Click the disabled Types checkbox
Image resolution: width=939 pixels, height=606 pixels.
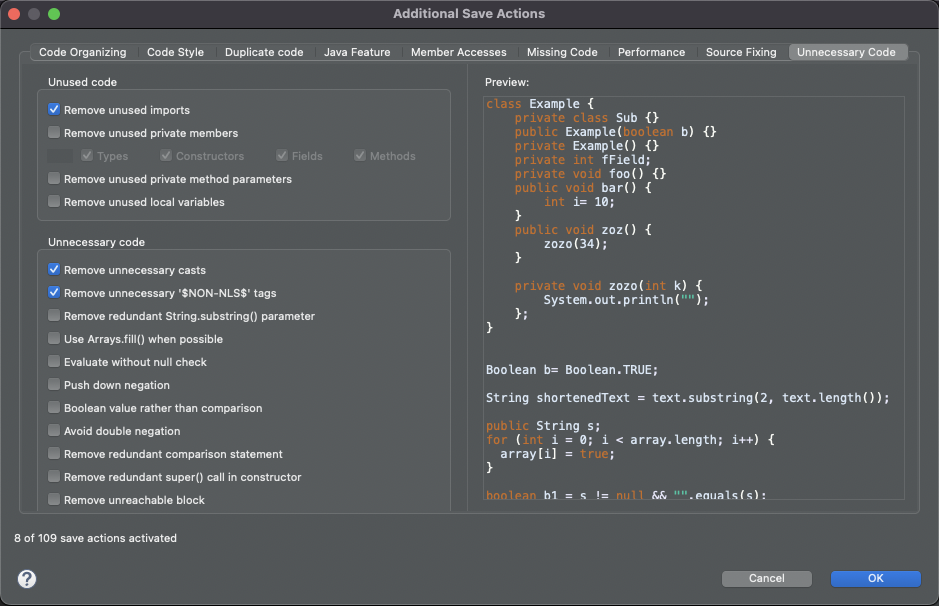click(87, 156)
